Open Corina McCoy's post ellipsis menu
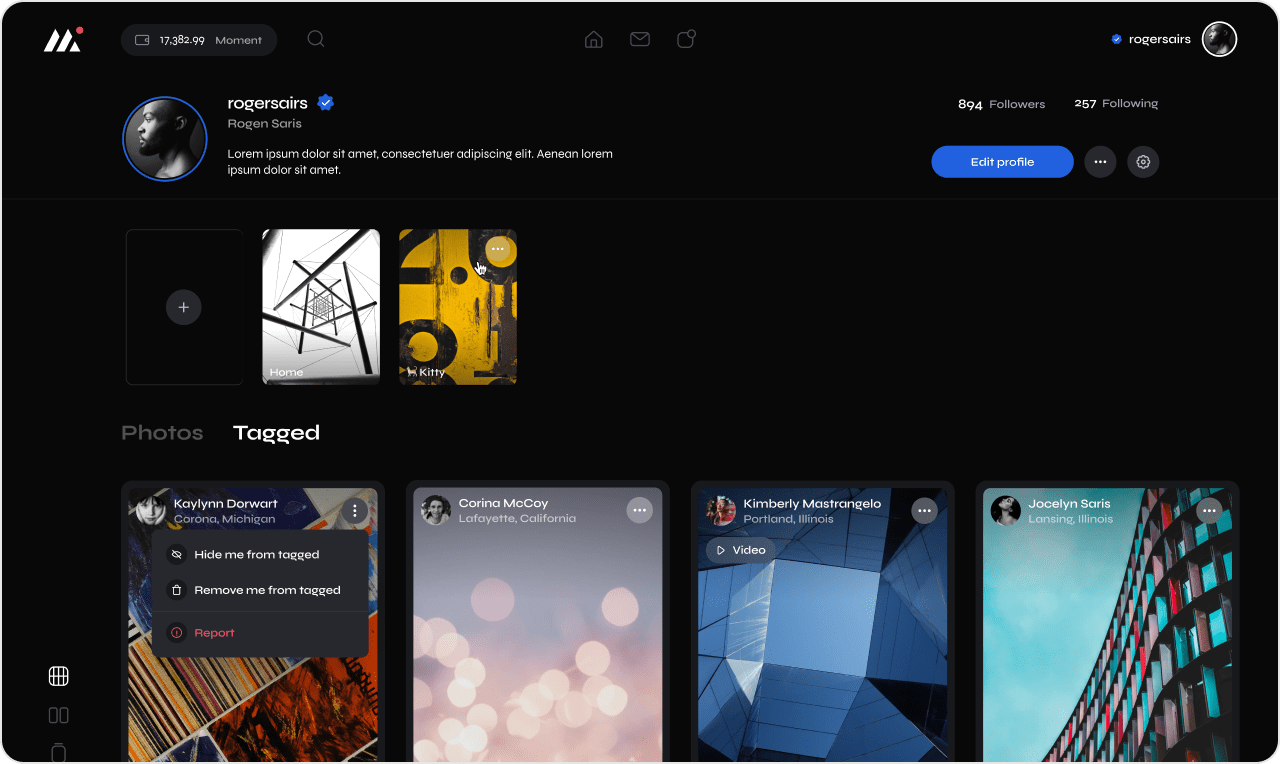The width and height of the screenshot is (1280, 764). pyautogui.click(x=640, y=510)
